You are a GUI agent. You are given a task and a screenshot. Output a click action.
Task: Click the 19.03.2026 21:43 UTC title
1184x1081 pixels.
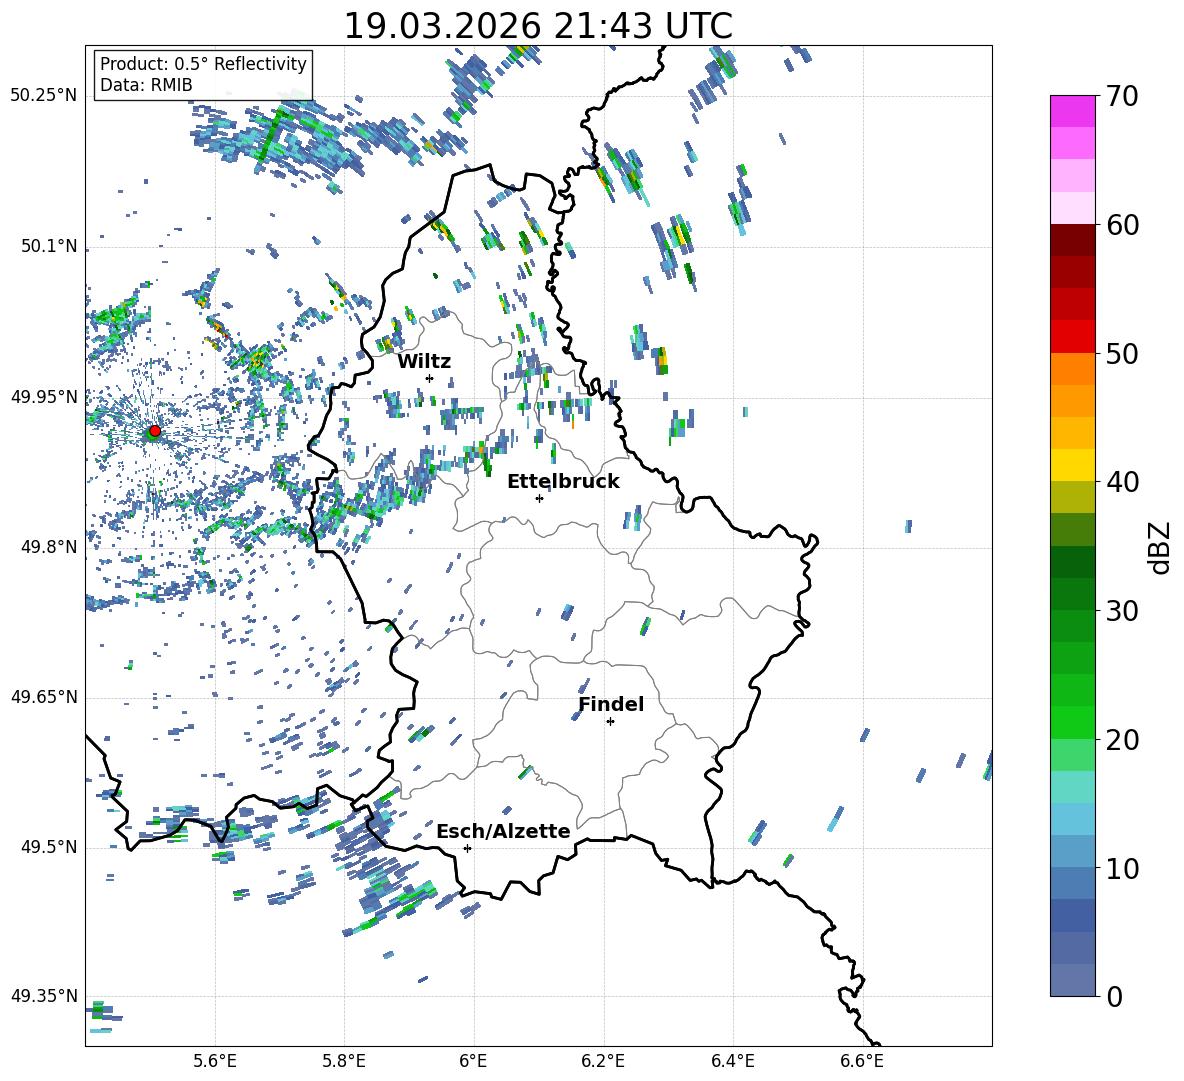pyautogui.click(x=538, y=26)
